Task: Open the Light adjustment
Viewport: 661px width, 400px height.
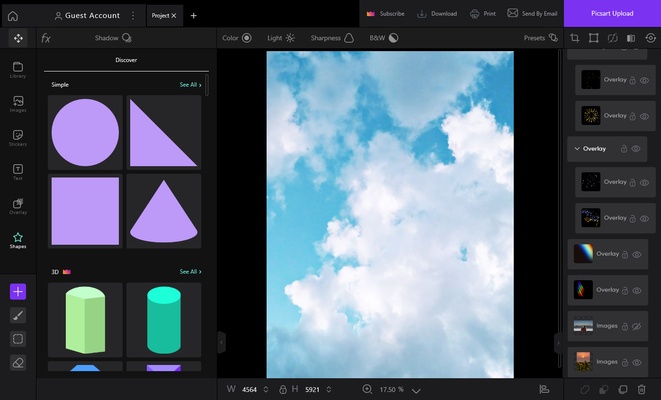Action: point(281,38)
